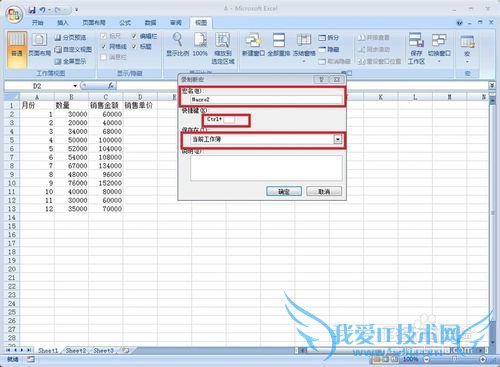500x367 pixels.
Task: Undo last action in Quick Access Toolbar
Action: pyautogui.click(x=42, y=10)
